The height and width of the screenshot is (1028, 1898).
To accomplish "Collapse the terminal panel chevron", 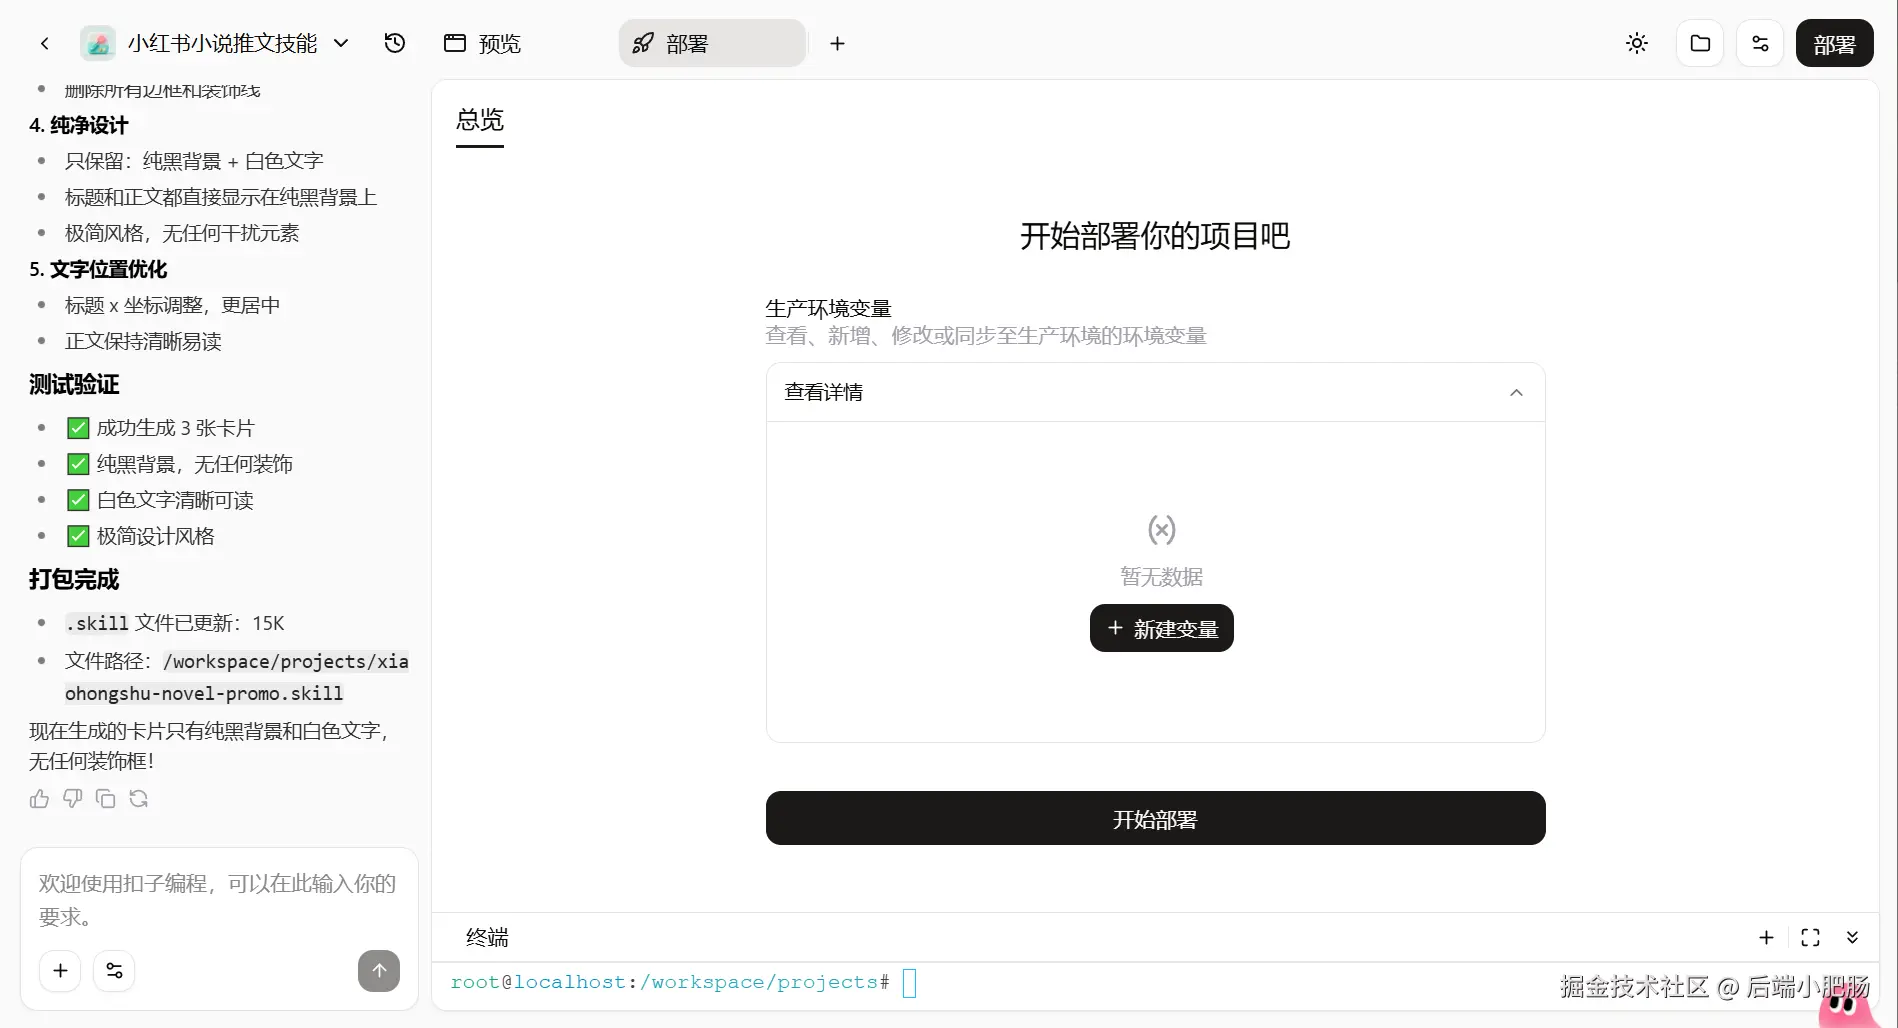I will pos(1852,937).
